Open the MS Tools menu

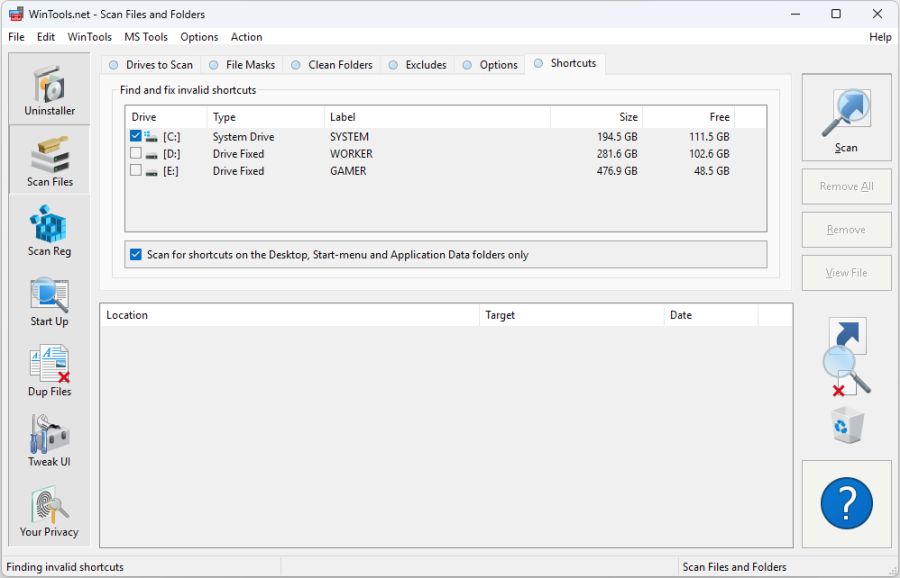click(145, 37)
